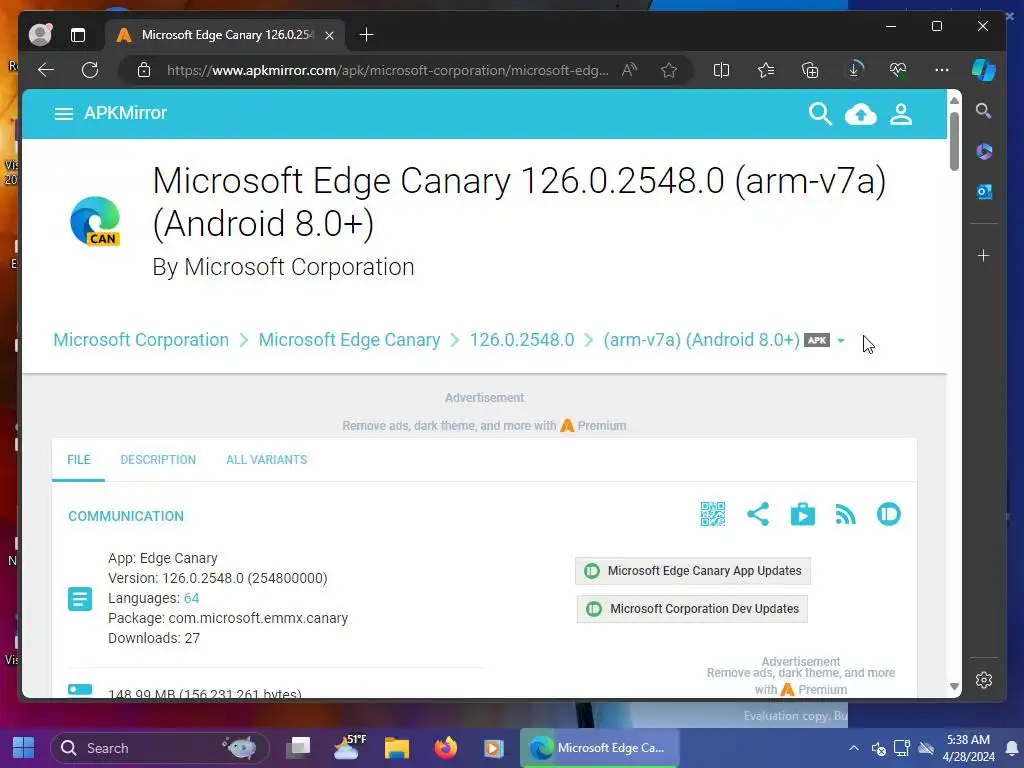Click the 64 languages link
Screen dimensions: 1024x768
click(x=191, y=598)
